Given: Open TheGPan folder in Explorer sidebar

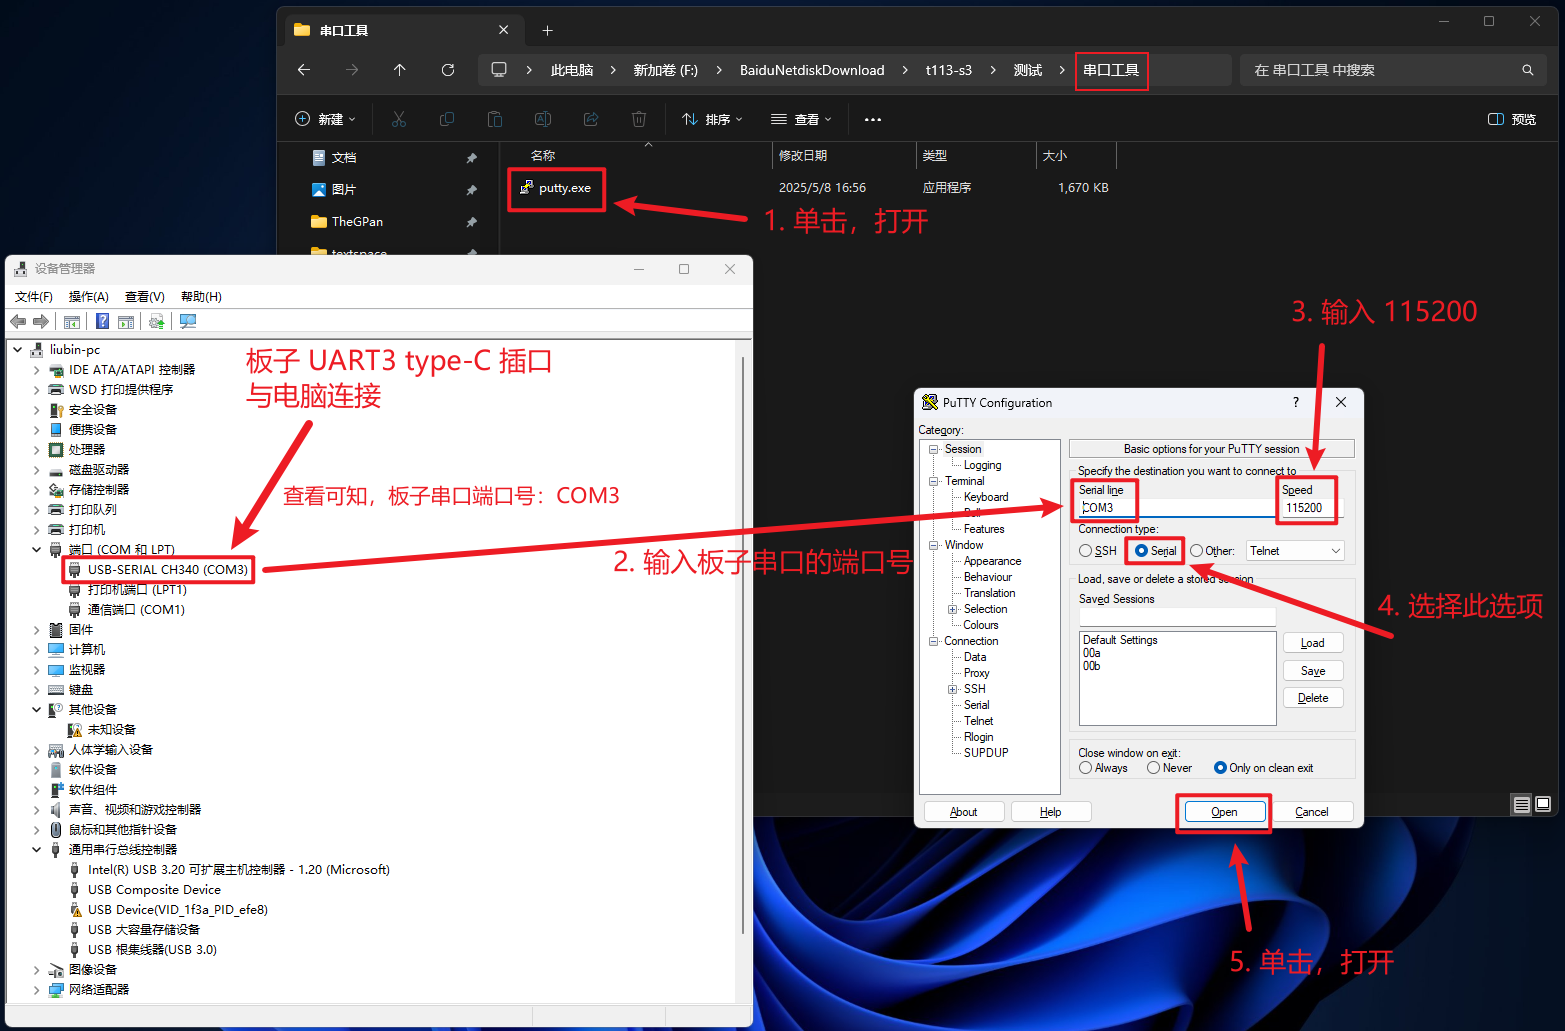Looking at the screenshot, I should tap(347, 221).
